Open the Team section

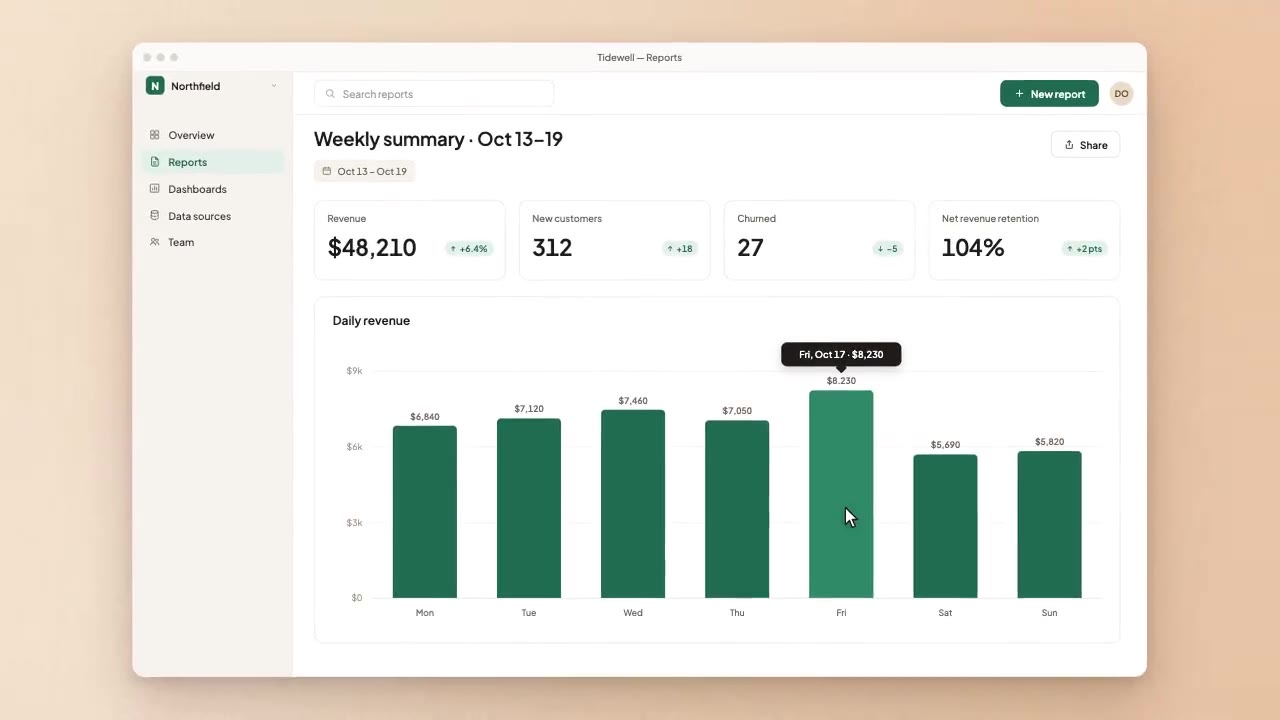212,242
